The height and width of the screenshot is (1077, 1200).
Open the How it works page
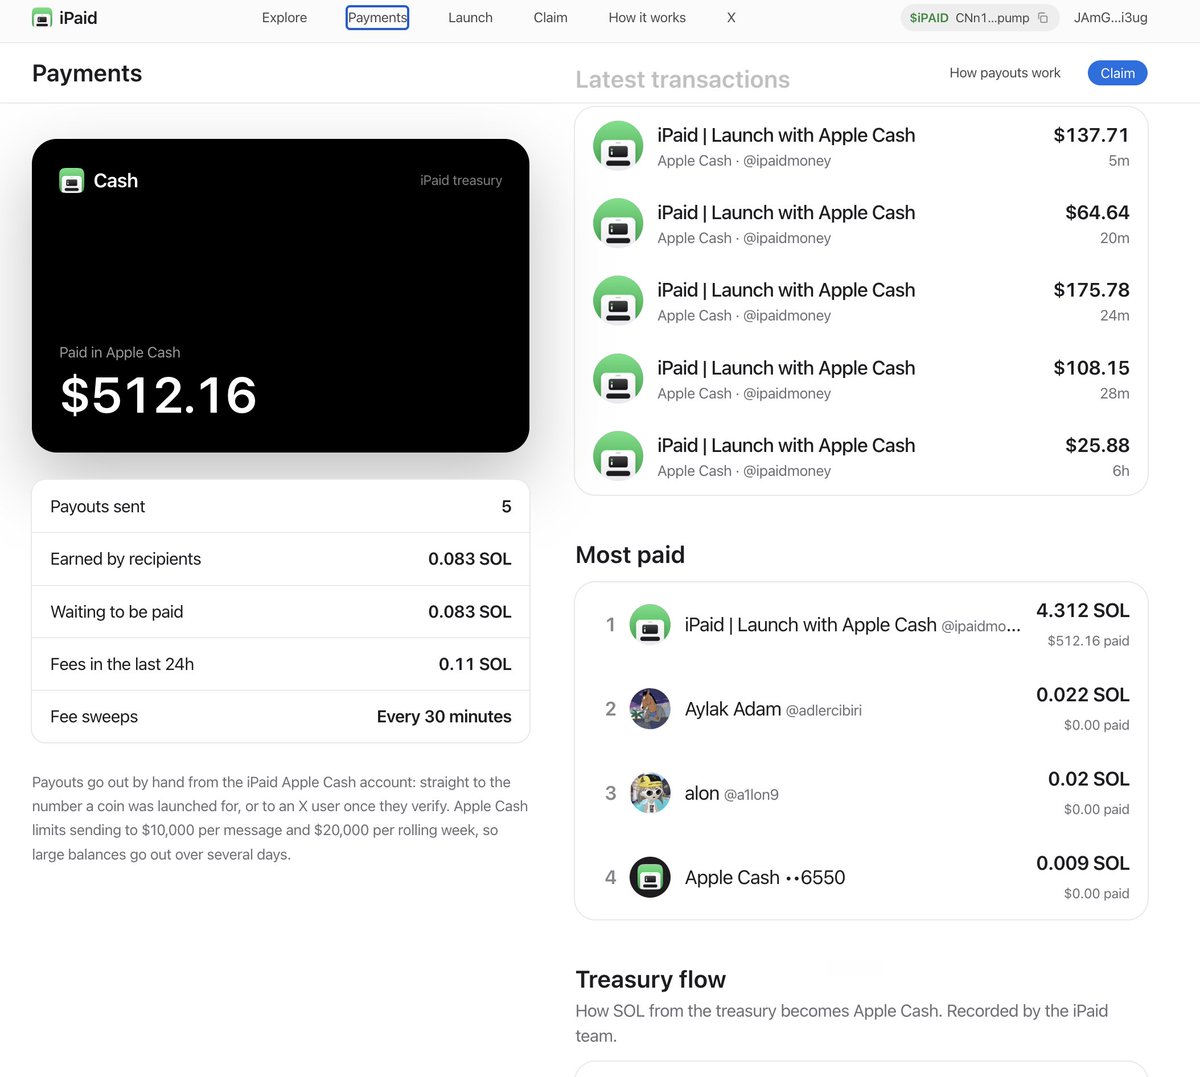647,18
